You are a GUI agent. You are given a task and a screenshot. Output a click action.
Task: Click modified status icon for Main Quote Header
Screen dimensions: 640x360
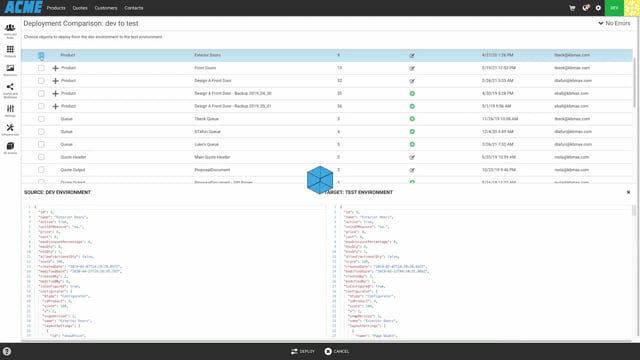pyautogui.click(x=412, y=157)
